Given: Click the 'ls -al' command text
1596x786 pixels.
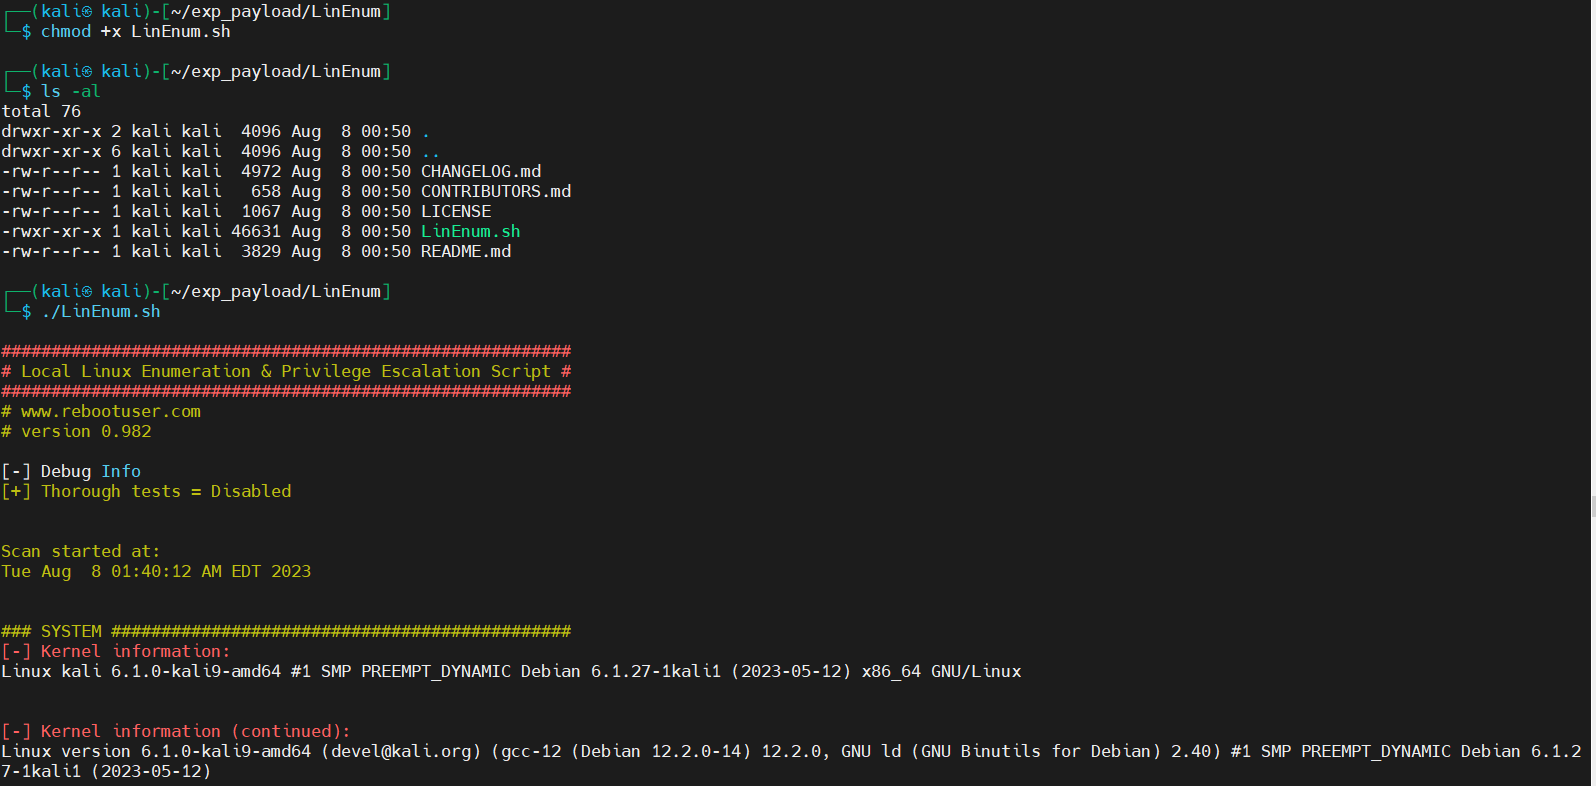Looking at the screenshot, I should 70,91.
